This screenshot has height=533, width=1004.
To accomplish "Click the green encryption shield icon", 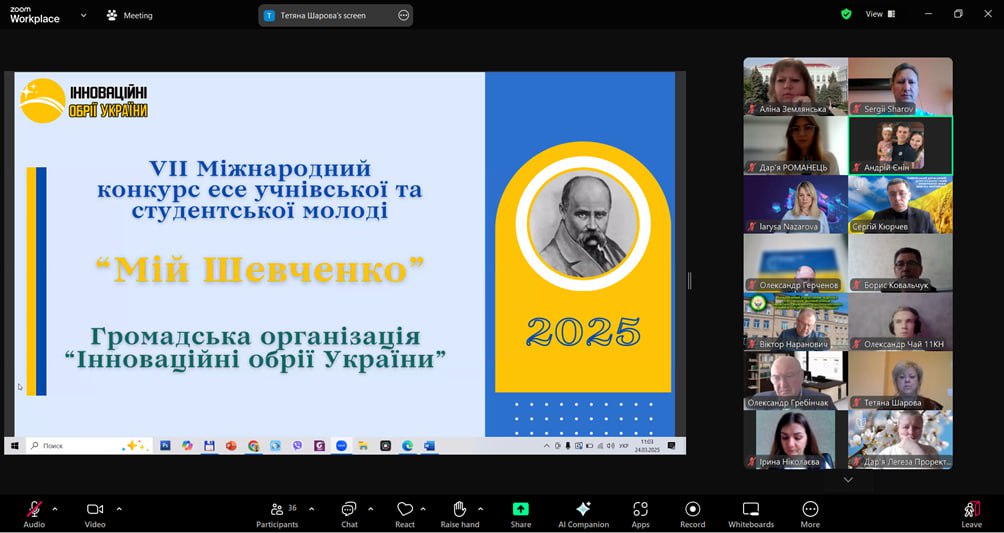I will coord(846,14).
